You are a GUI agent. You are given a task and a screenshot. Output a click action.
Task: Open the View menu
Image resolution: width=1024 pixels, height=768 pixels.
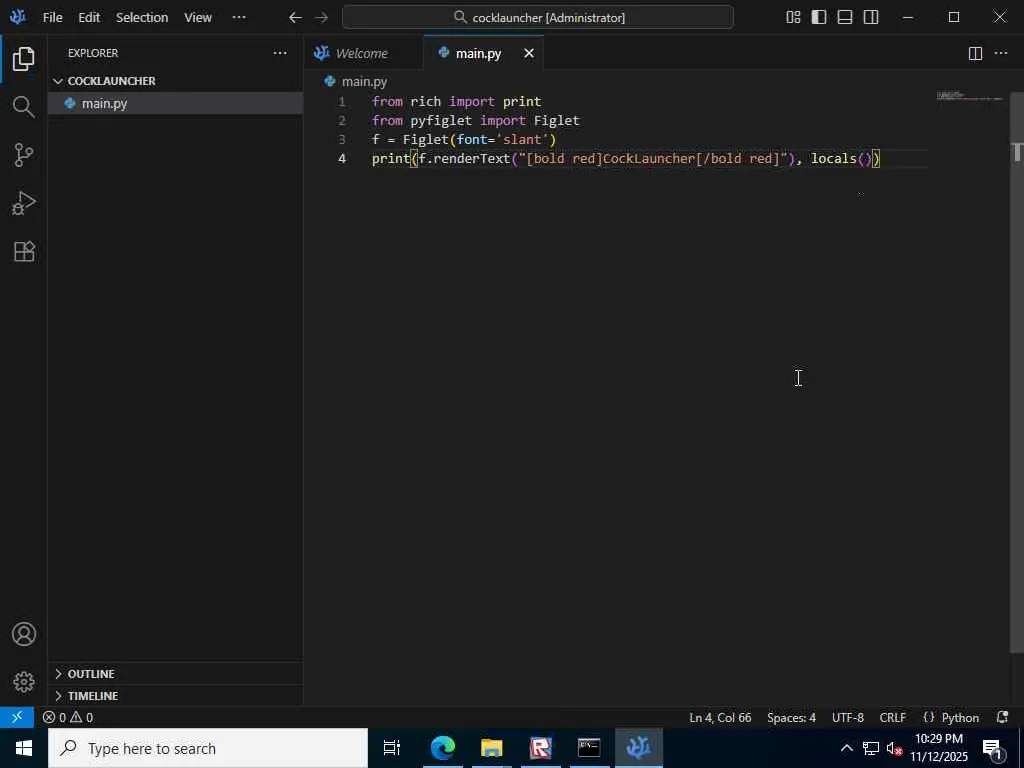click(197, 18)
